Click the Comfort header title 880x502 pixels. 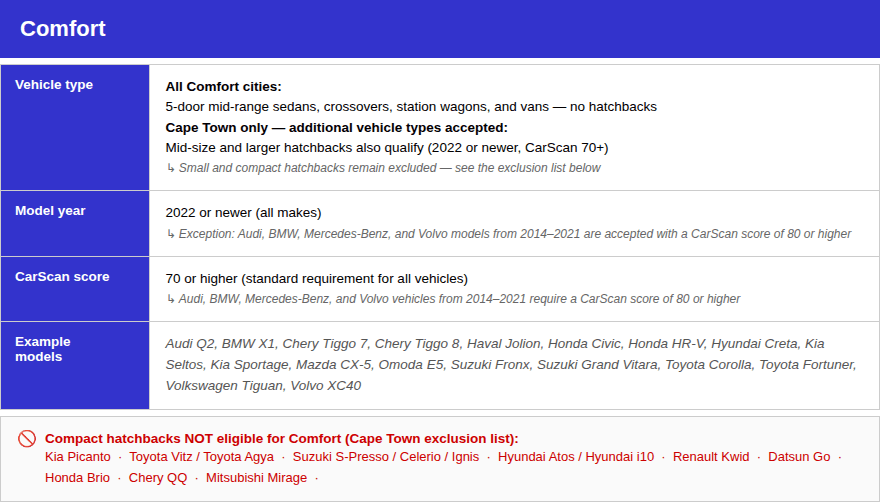(63, 29)
